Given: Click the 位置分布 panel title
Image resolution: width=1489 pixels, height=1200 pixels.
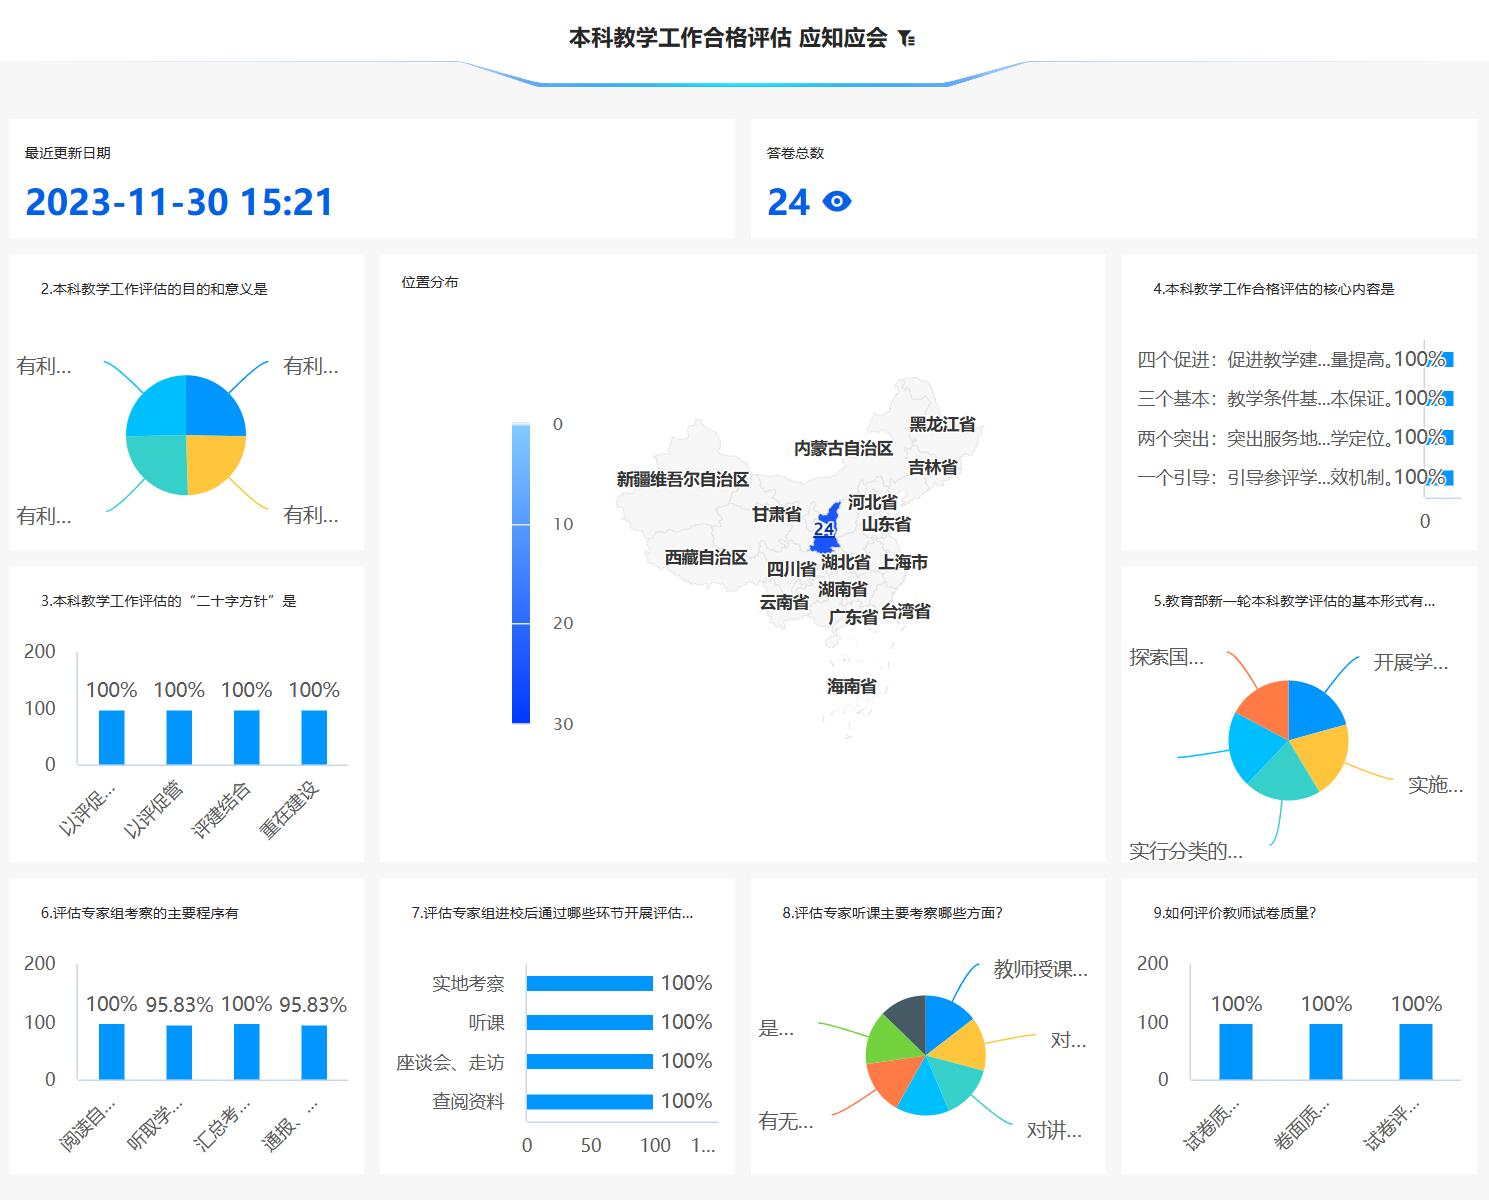Looking at the screenshot, I should pos(430,282).
